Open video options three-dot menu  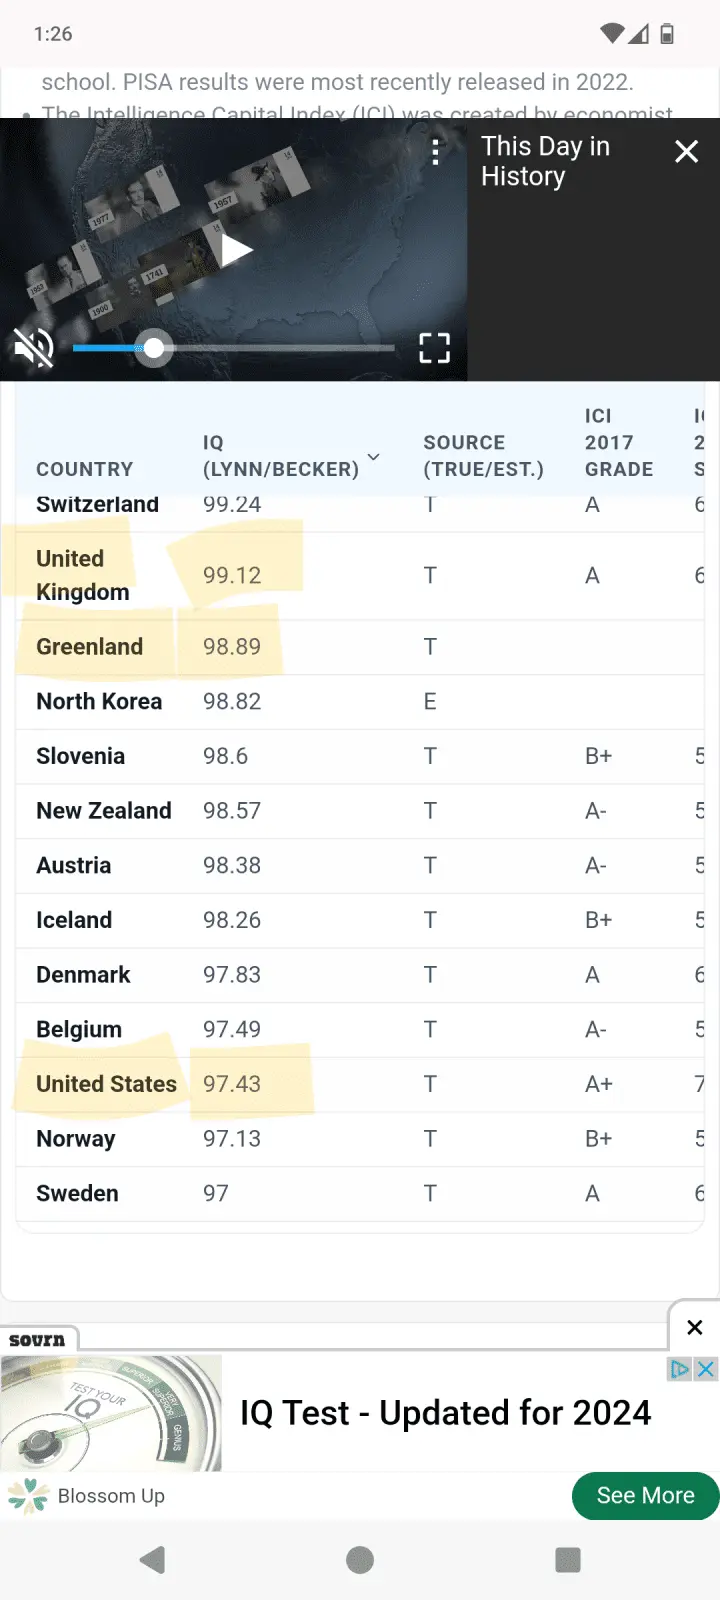[x=435, y=152]
